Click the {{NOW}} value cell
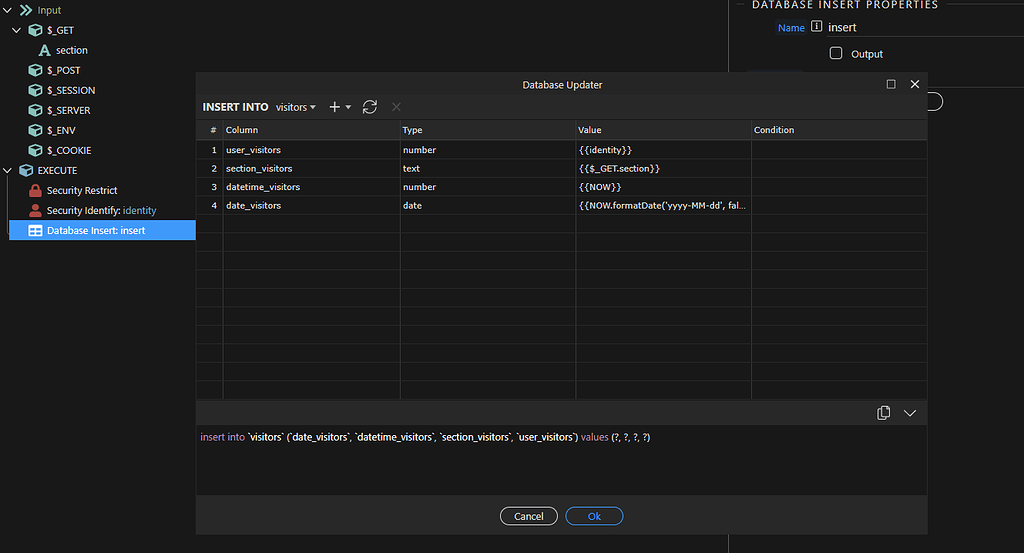This screenshot has width=1024, height=553. (x=664, y=187)
